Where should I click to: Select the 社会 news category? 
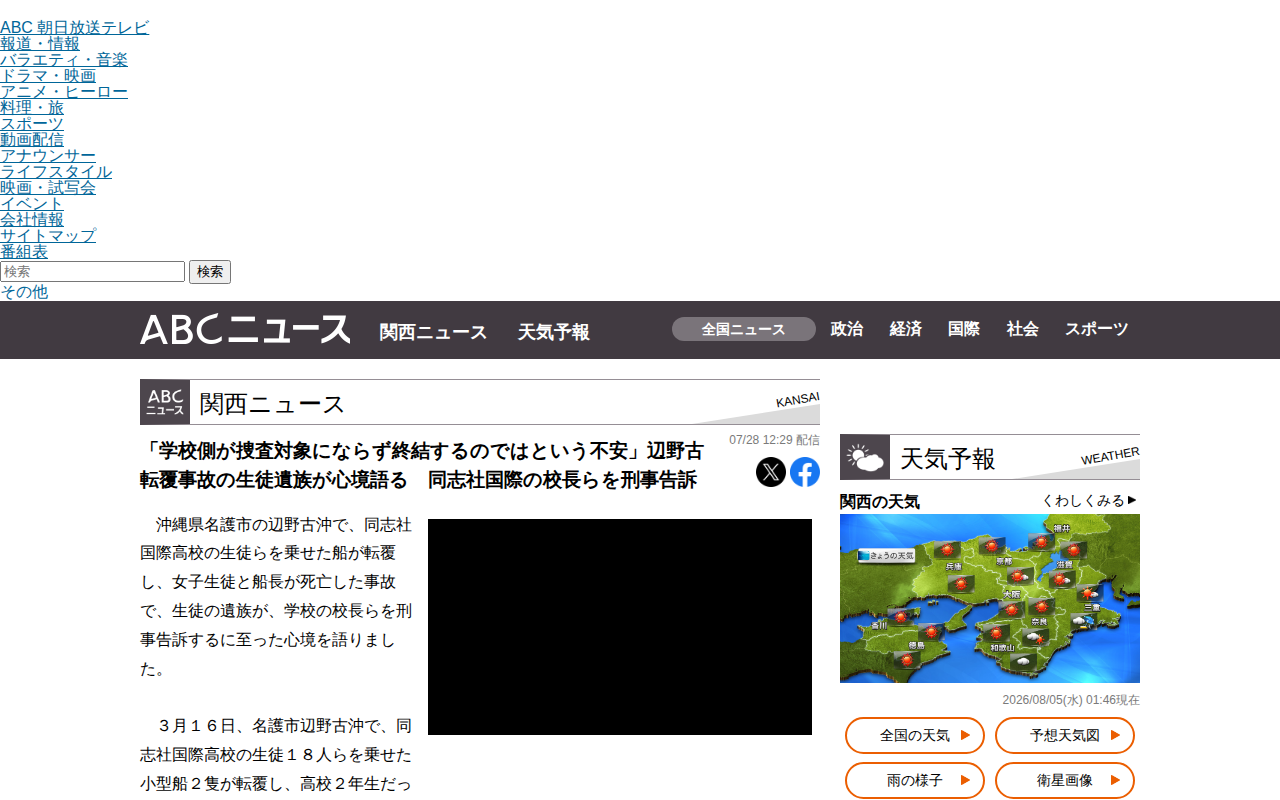point(1023,329)
